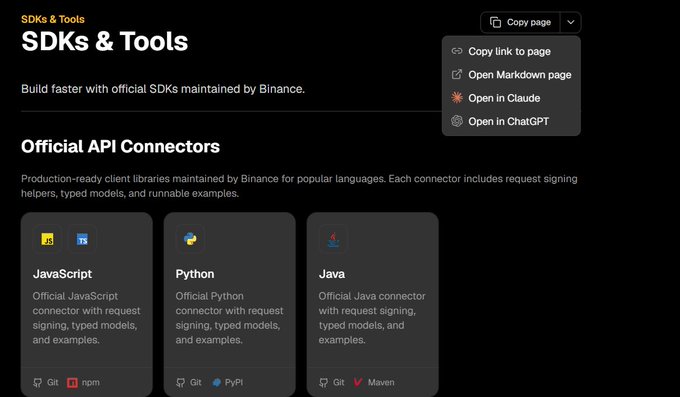Click the Python logo icon

(x=190, y=239)
